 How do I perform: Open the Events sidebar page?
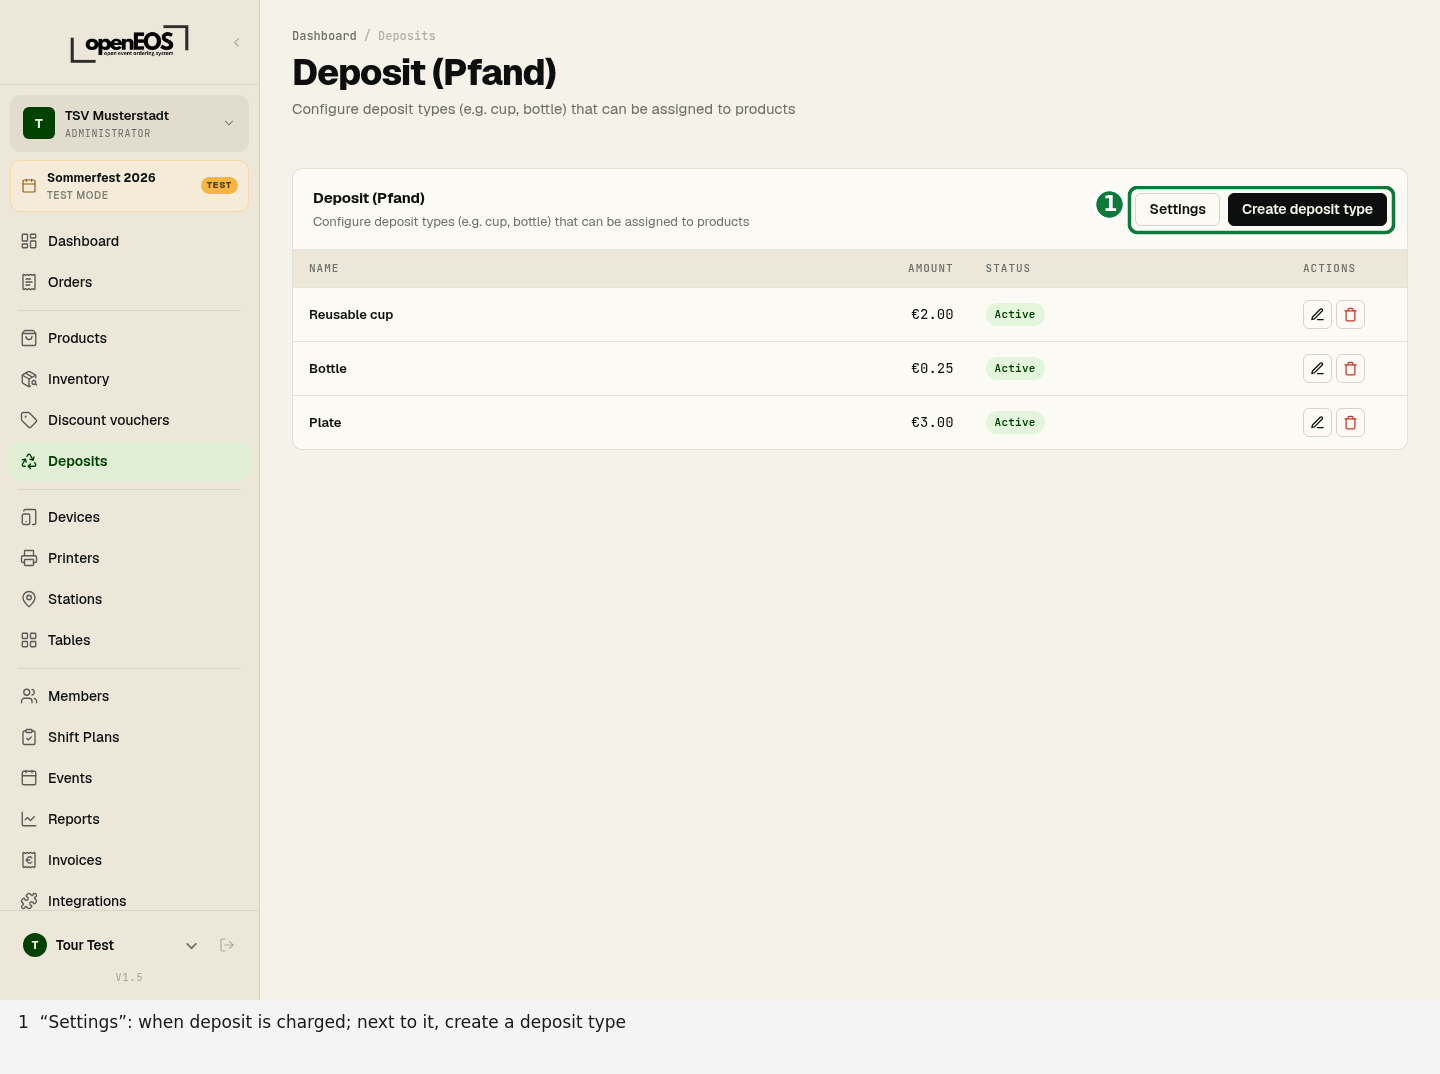point(129,778)
